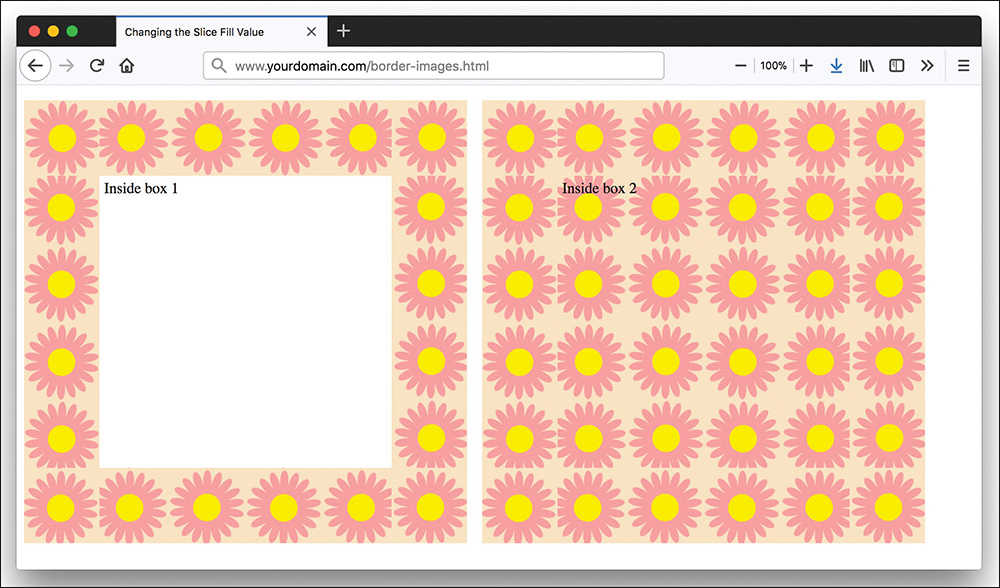Go to the browser home page
Image resolution: width=1000 pixels, height=588 pixels.
tap(127, 65)
